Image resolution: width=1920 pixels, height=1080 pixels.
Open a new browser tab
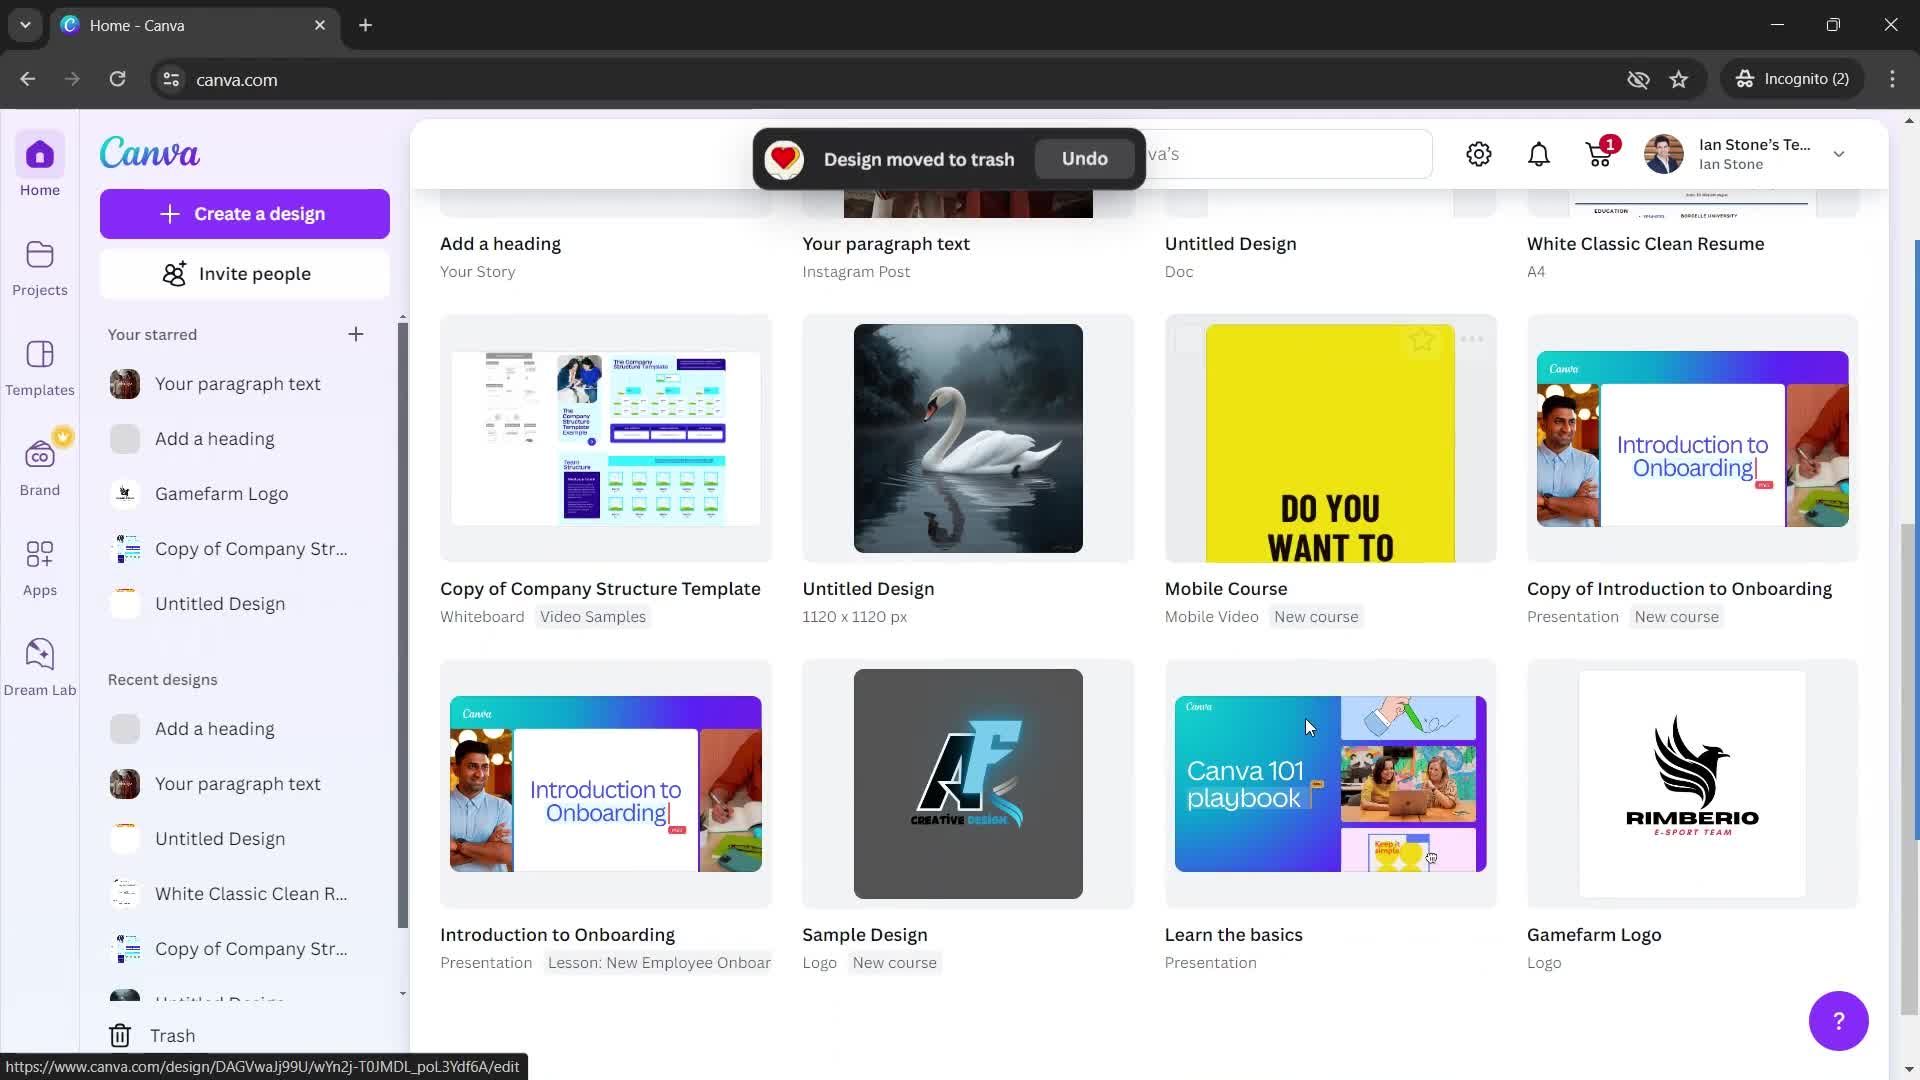click(x=366, y=25)
